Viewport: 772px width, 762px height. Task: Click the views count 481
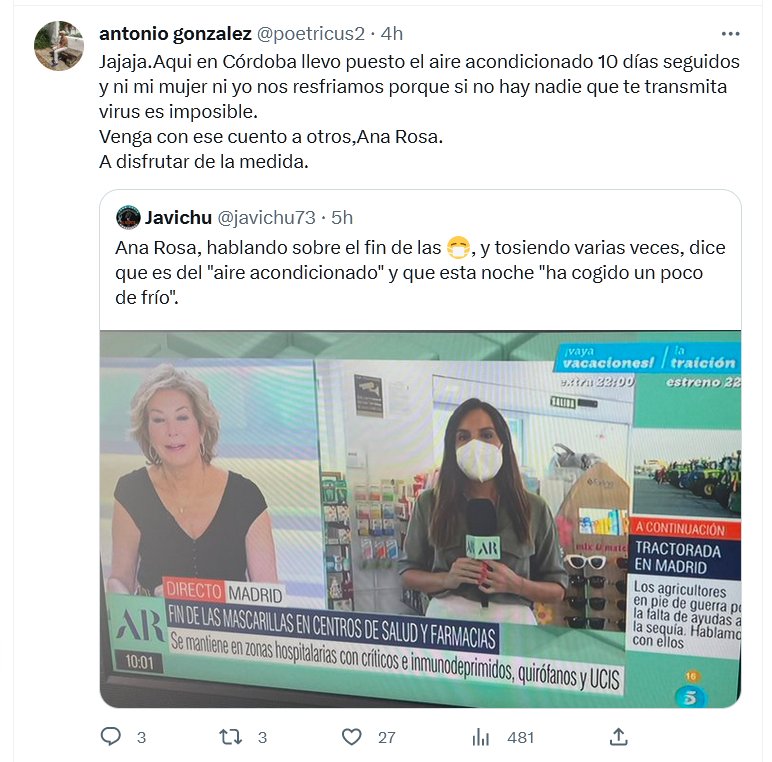coord(520,737)
